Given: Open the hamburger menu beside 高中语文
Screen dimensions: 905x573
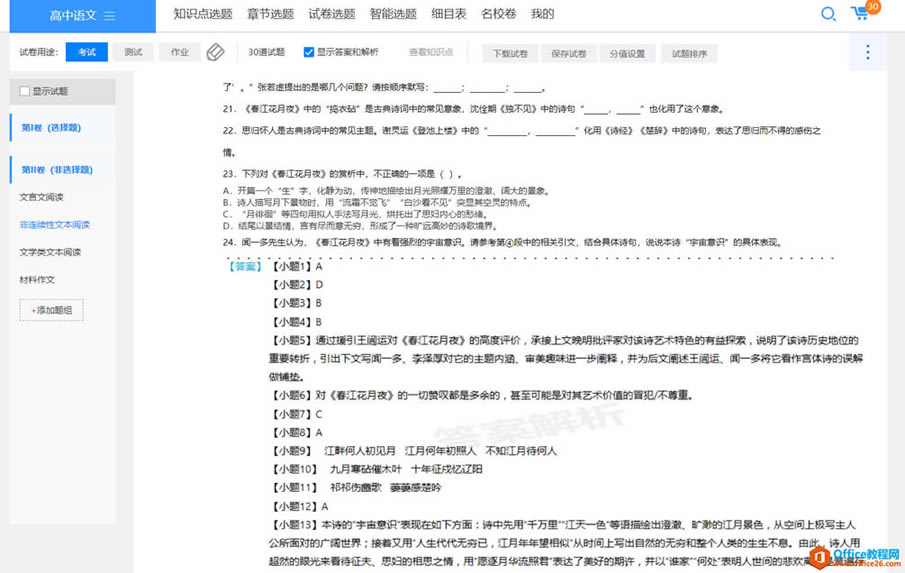Looking at the screenshot, I should point(110,16).
